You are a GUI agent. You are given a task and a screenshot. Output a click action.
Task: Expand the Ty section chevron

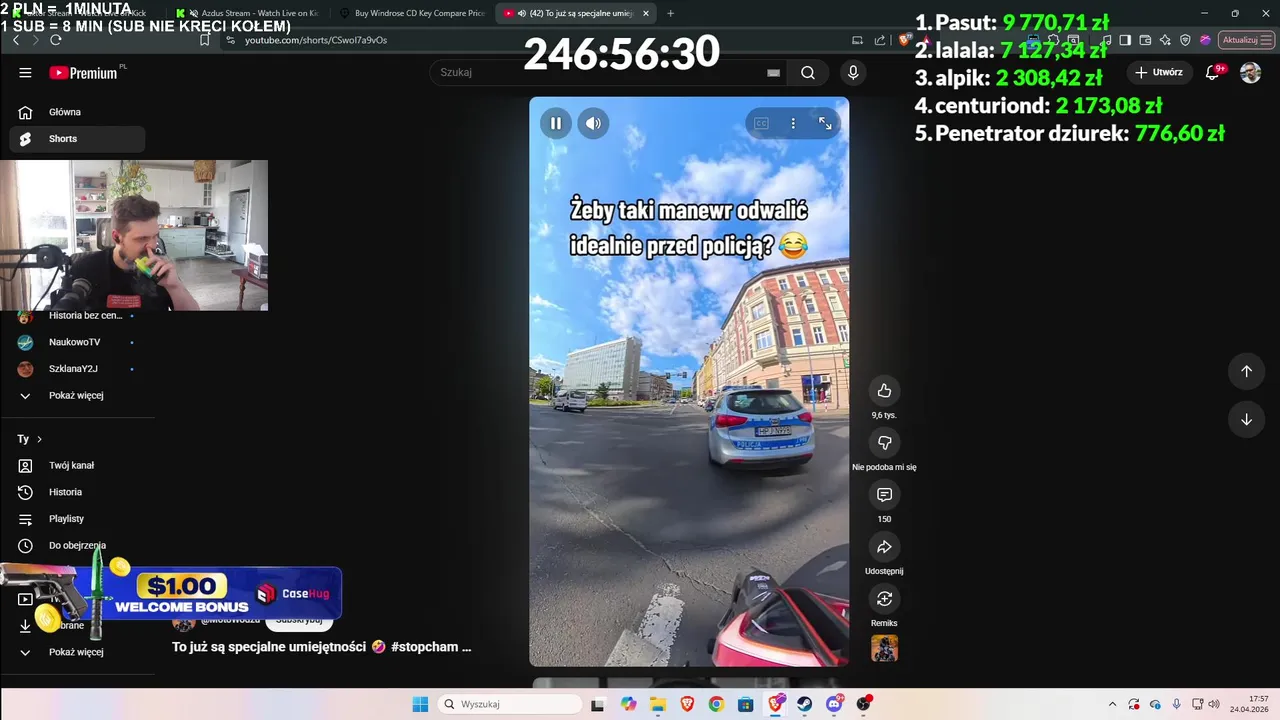pos(39,439)
